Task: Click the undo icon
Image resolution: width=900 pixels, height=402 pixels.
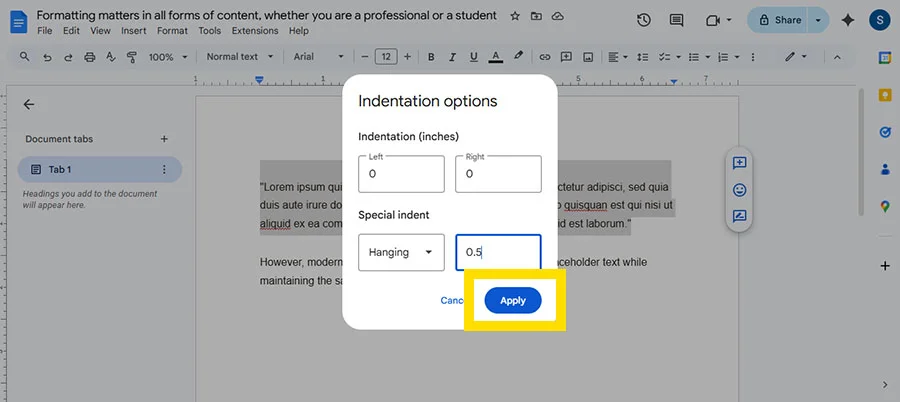Action: coord(46,57)
